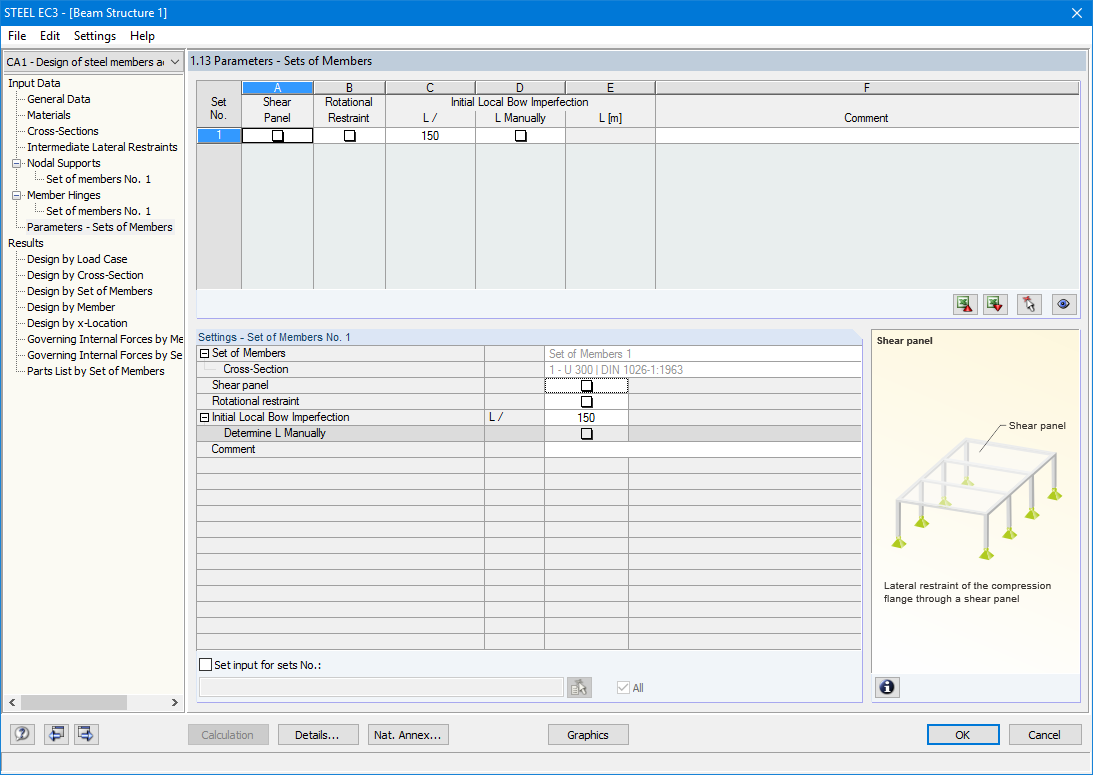This screenshot has width=1093, height=775.
Task: Close the STEEL EC3 window
Action: [1077, 13]
